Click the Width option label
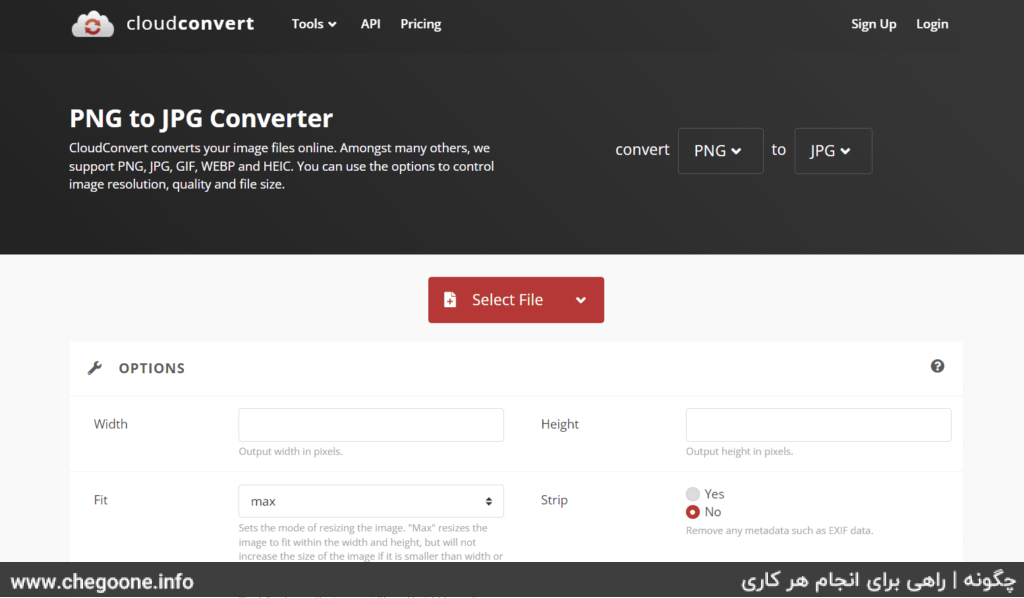 110,424
